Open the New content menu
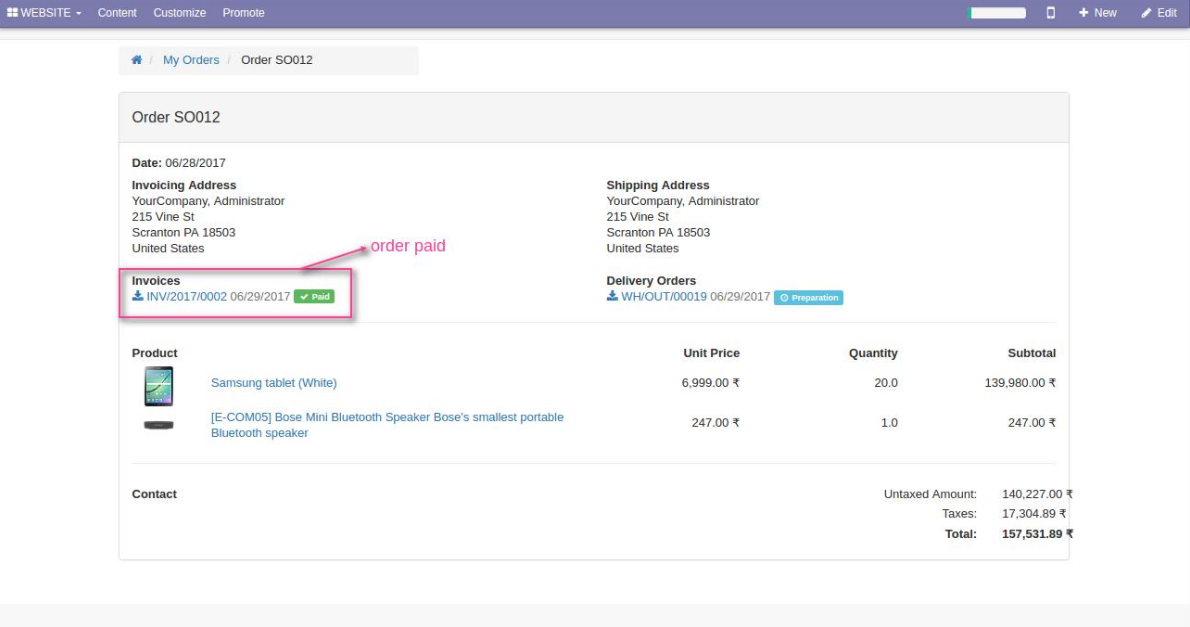1190x627 pixels. coord(1097,13)
